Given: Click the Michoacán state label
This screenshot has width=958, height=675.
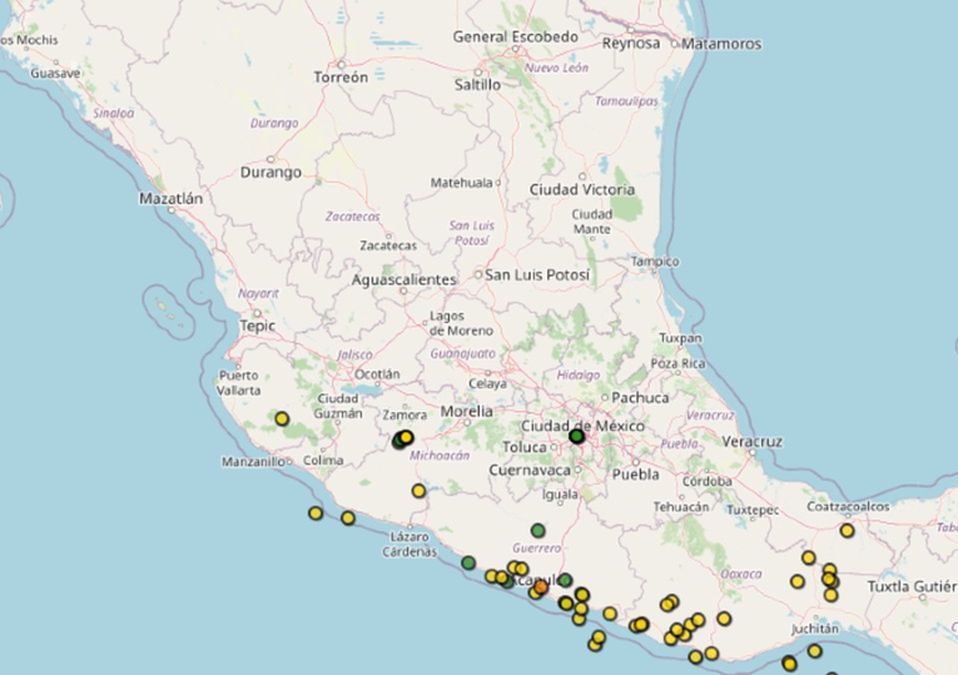Looking at the screenshot, I should (x=439, y=455).
